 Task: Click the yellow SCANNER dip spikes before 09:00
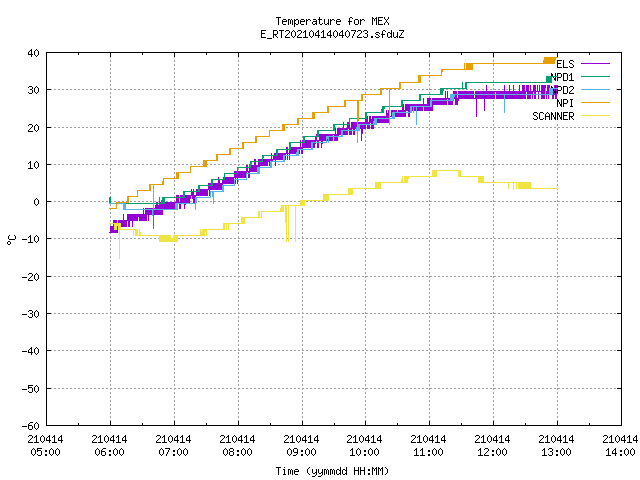(290, 224)
